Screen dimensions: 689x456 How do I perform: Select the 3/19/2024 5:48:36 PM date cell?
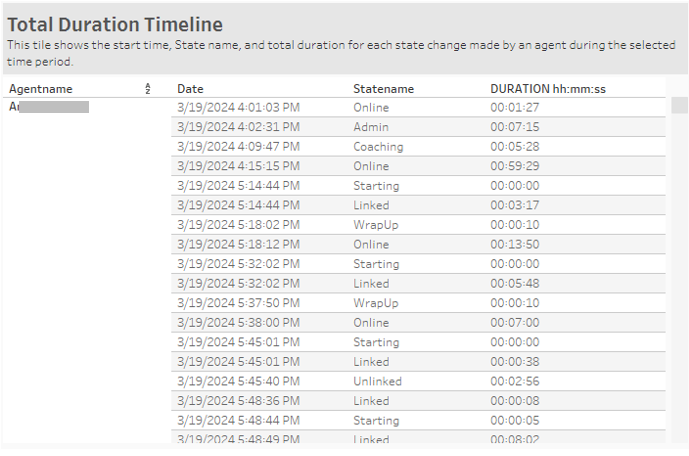(x=238, y=401)
